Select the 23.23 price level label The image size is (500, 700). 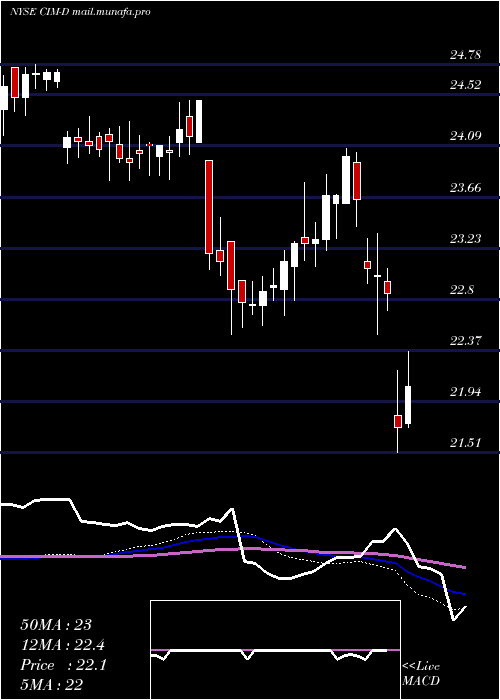pos(466,238)
